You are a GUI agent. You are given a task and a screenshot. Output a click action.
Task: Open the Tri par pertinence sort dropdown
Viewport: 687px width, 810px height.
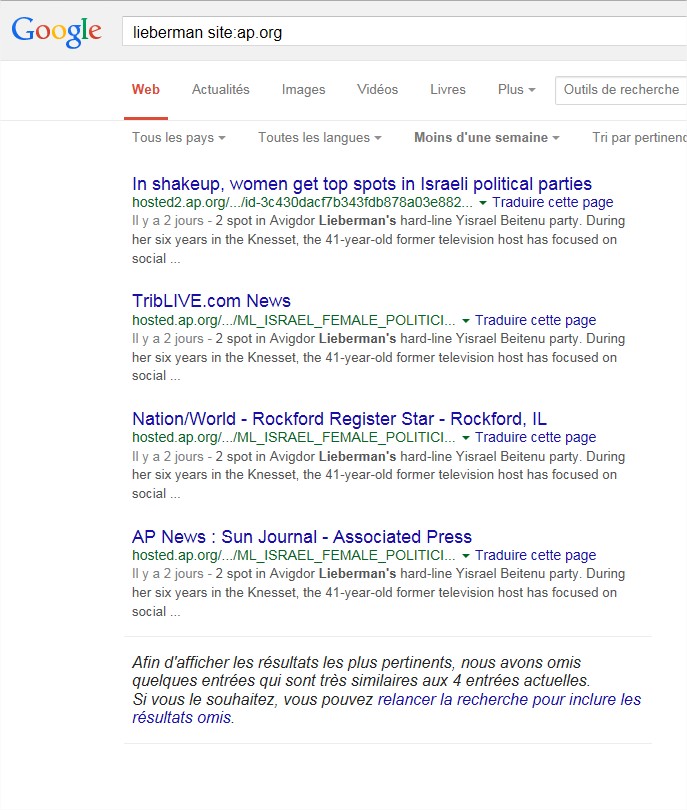[x=639, y=137]
